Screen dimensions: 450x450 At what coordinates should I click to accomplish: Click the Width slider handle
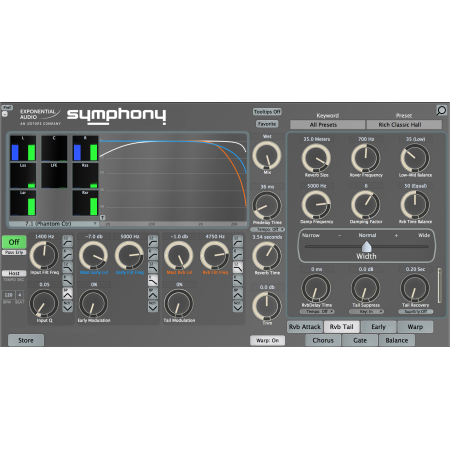click(x=366, y=246)
